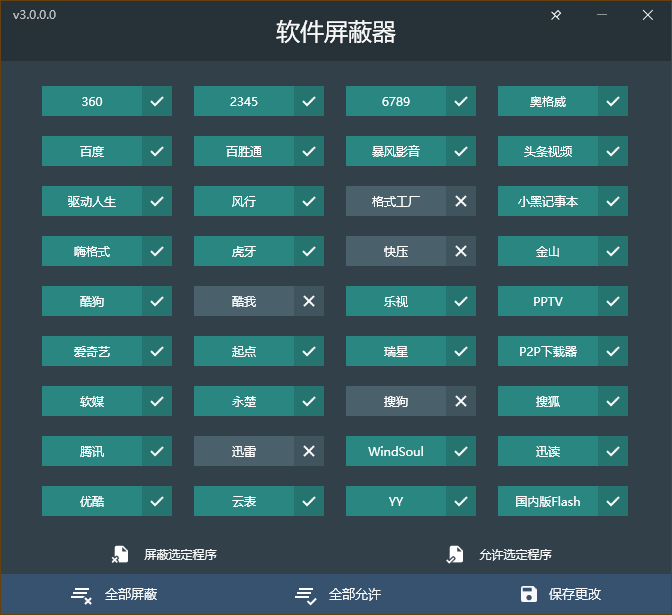Screen dimensions: 672x615
Task: Click the X mark beside 搜狗
Action: [461, 401]
